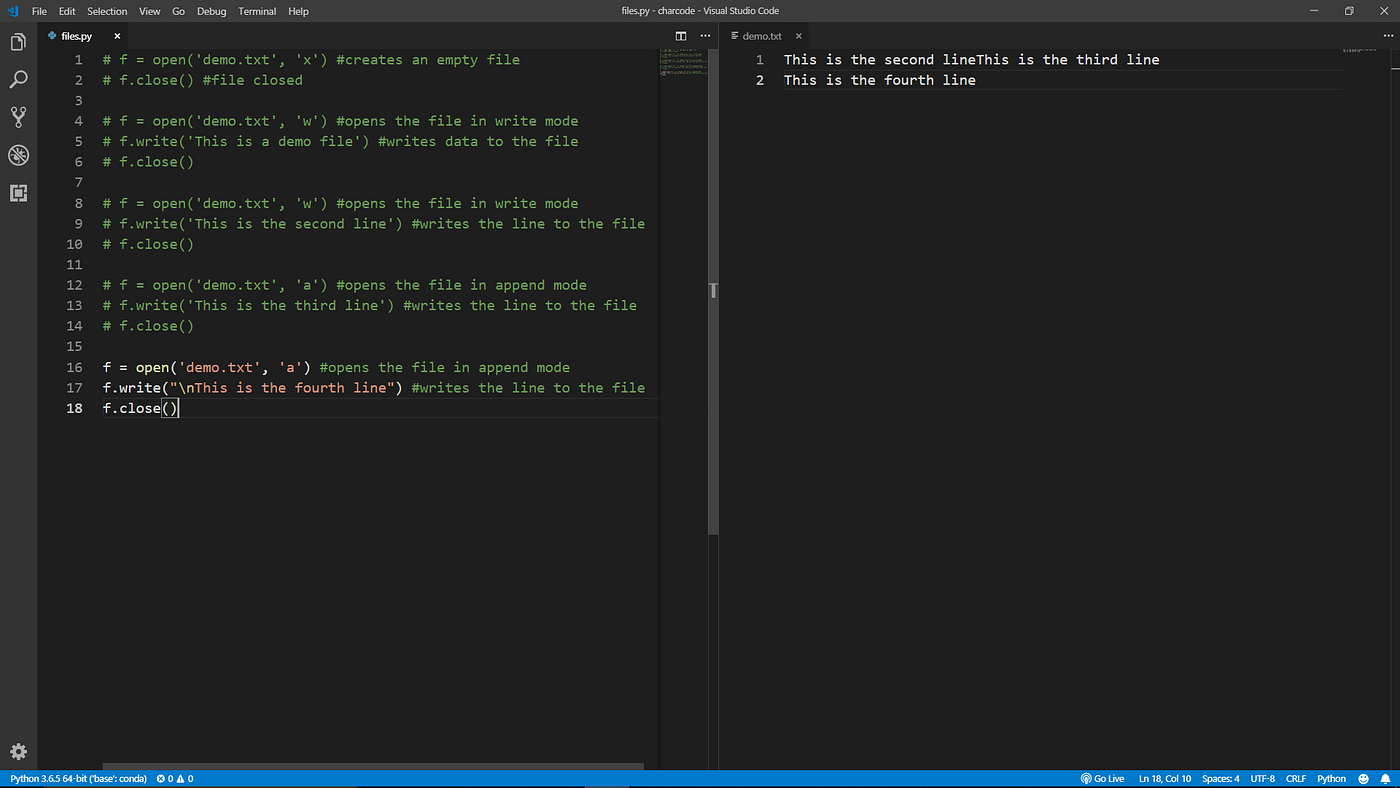Screen dimensions: 1400x788
Task: Open the Manage settings gear
Action: pyautogui.click(x=17, y=751)
